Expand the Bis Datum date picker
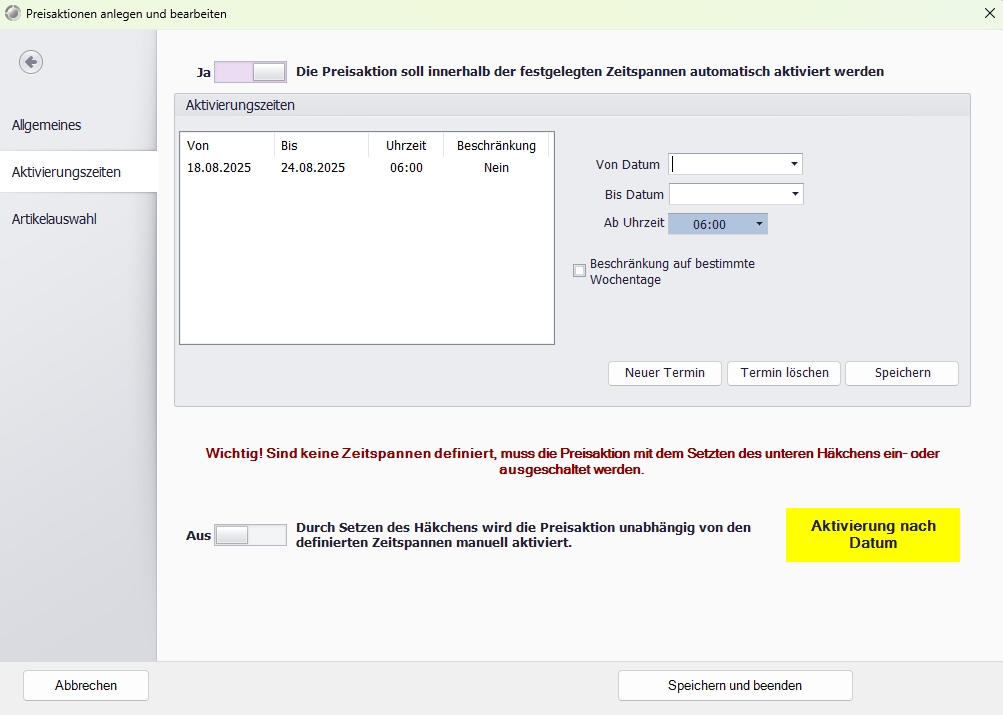Image resolution: width=1003 pixels, height=715 pixels. 795,194
